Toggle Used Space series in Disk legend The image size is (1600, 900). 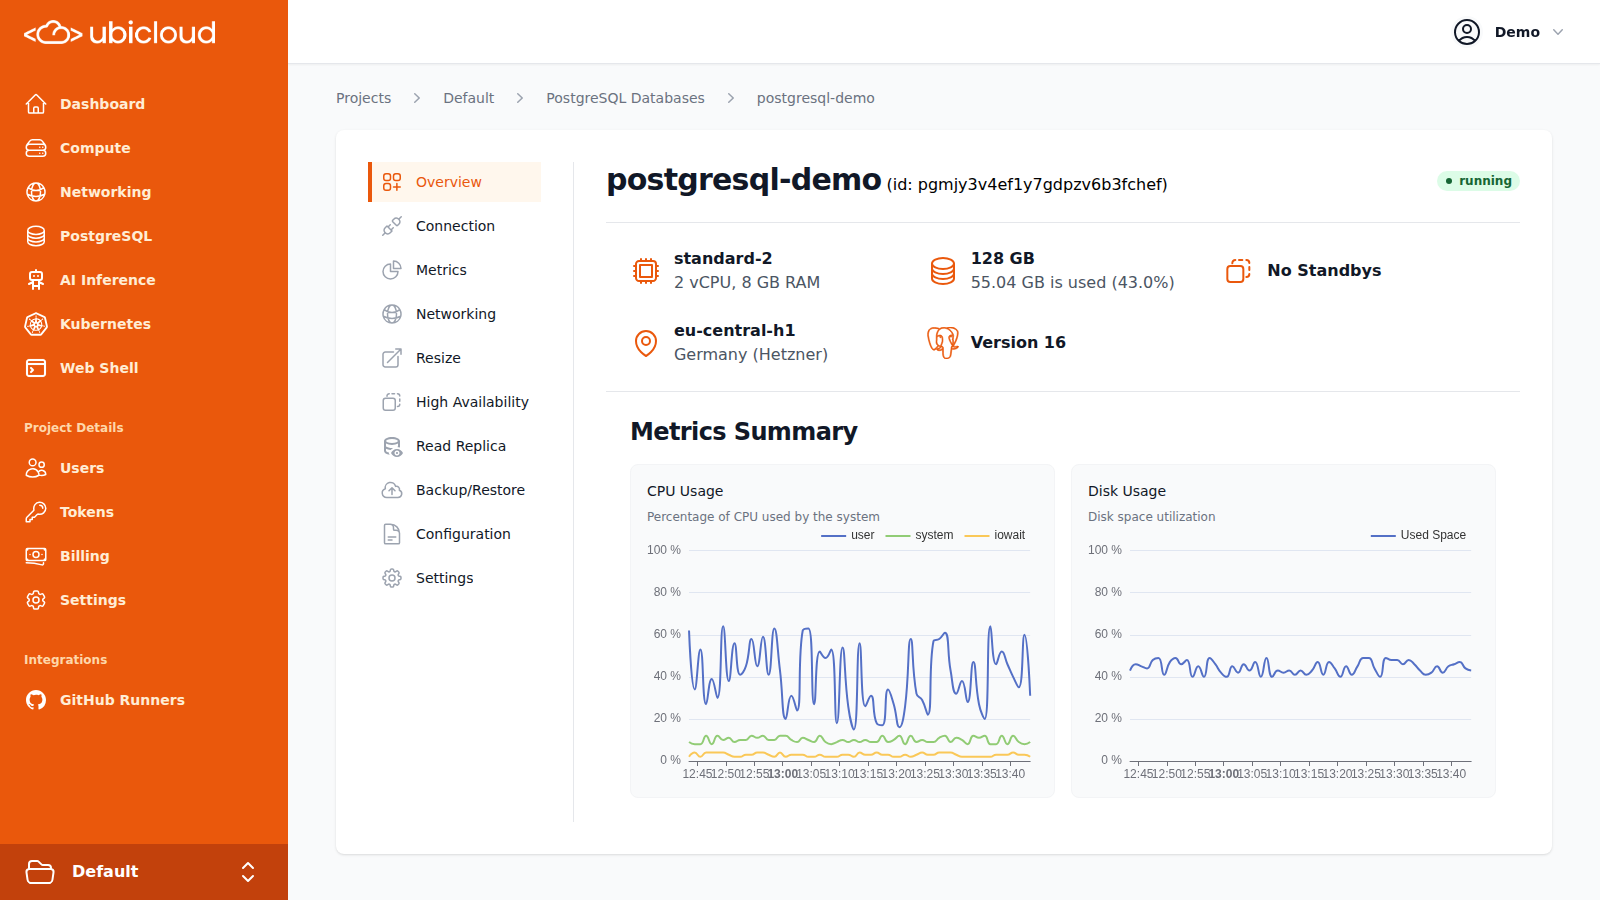1418,535
